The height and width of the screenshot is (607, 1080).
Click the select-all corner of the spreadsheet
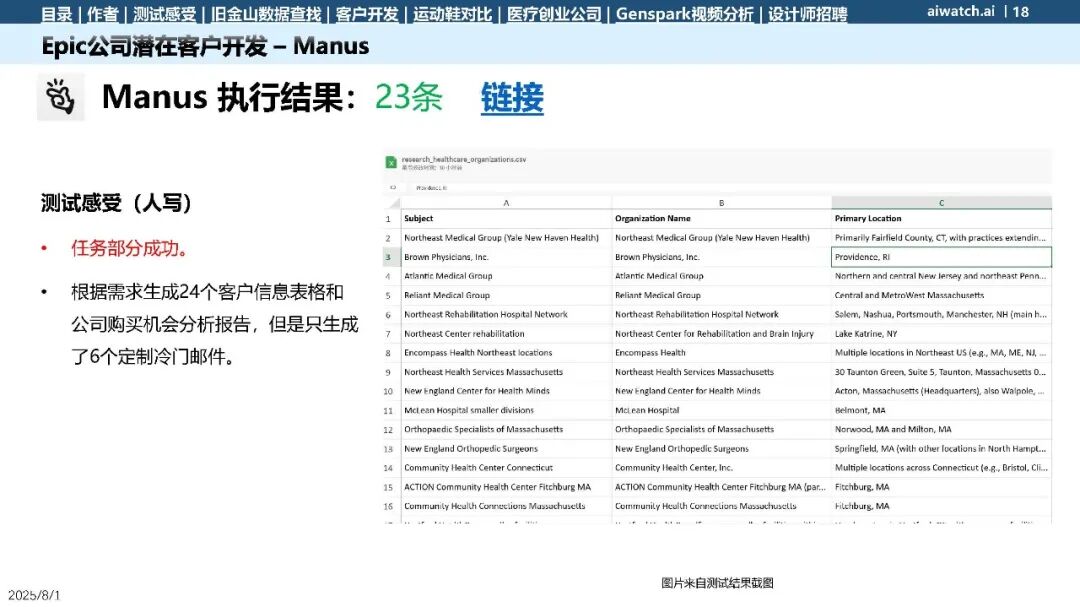point(392,203)
